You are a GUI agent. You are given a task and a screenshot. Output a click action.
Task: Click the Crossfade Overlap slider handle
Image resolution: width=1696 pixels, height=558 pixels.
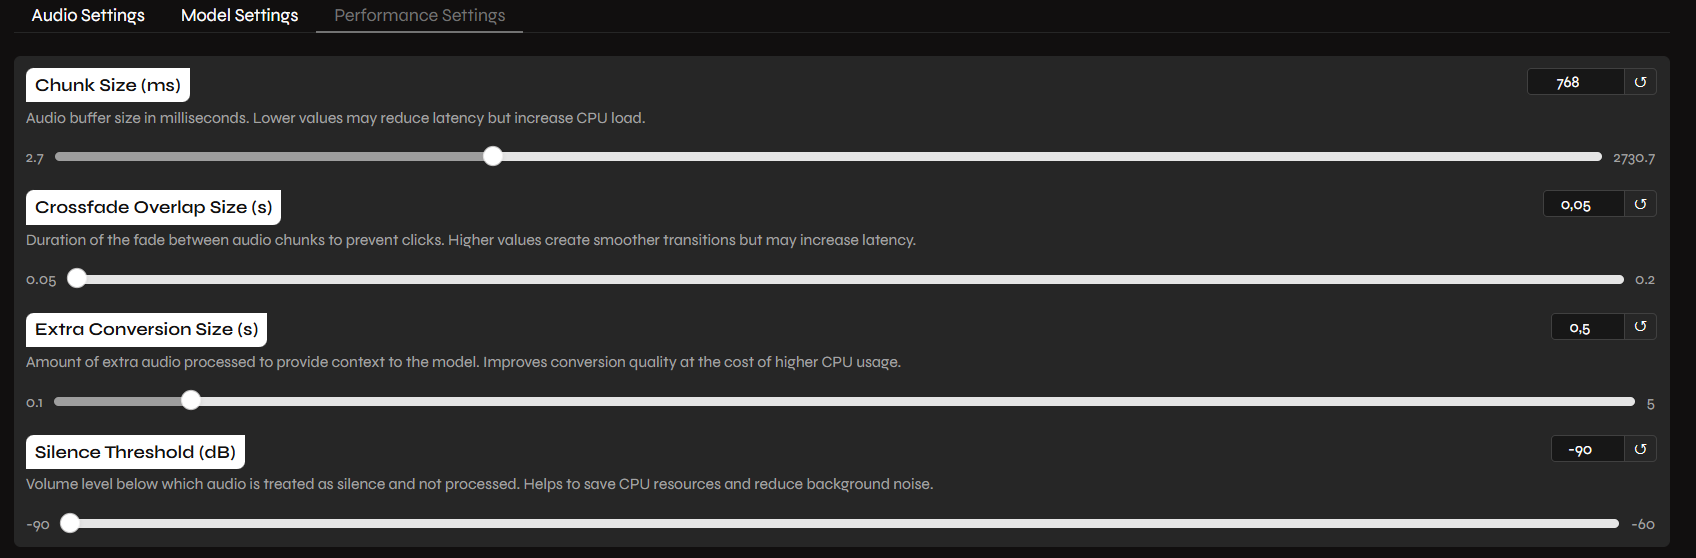tap(77, 279)
